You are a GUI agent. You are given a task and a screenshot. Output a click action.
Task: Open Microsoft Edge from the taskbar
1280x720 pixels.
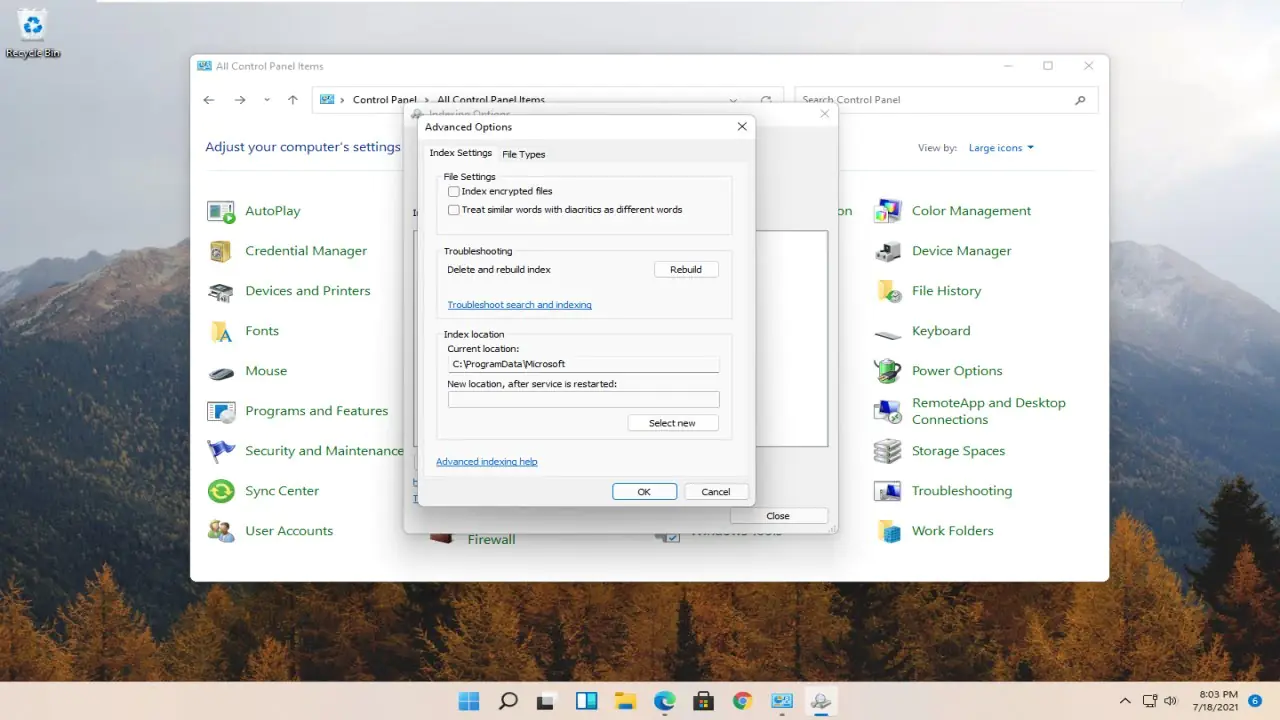(x=665, y=701)
